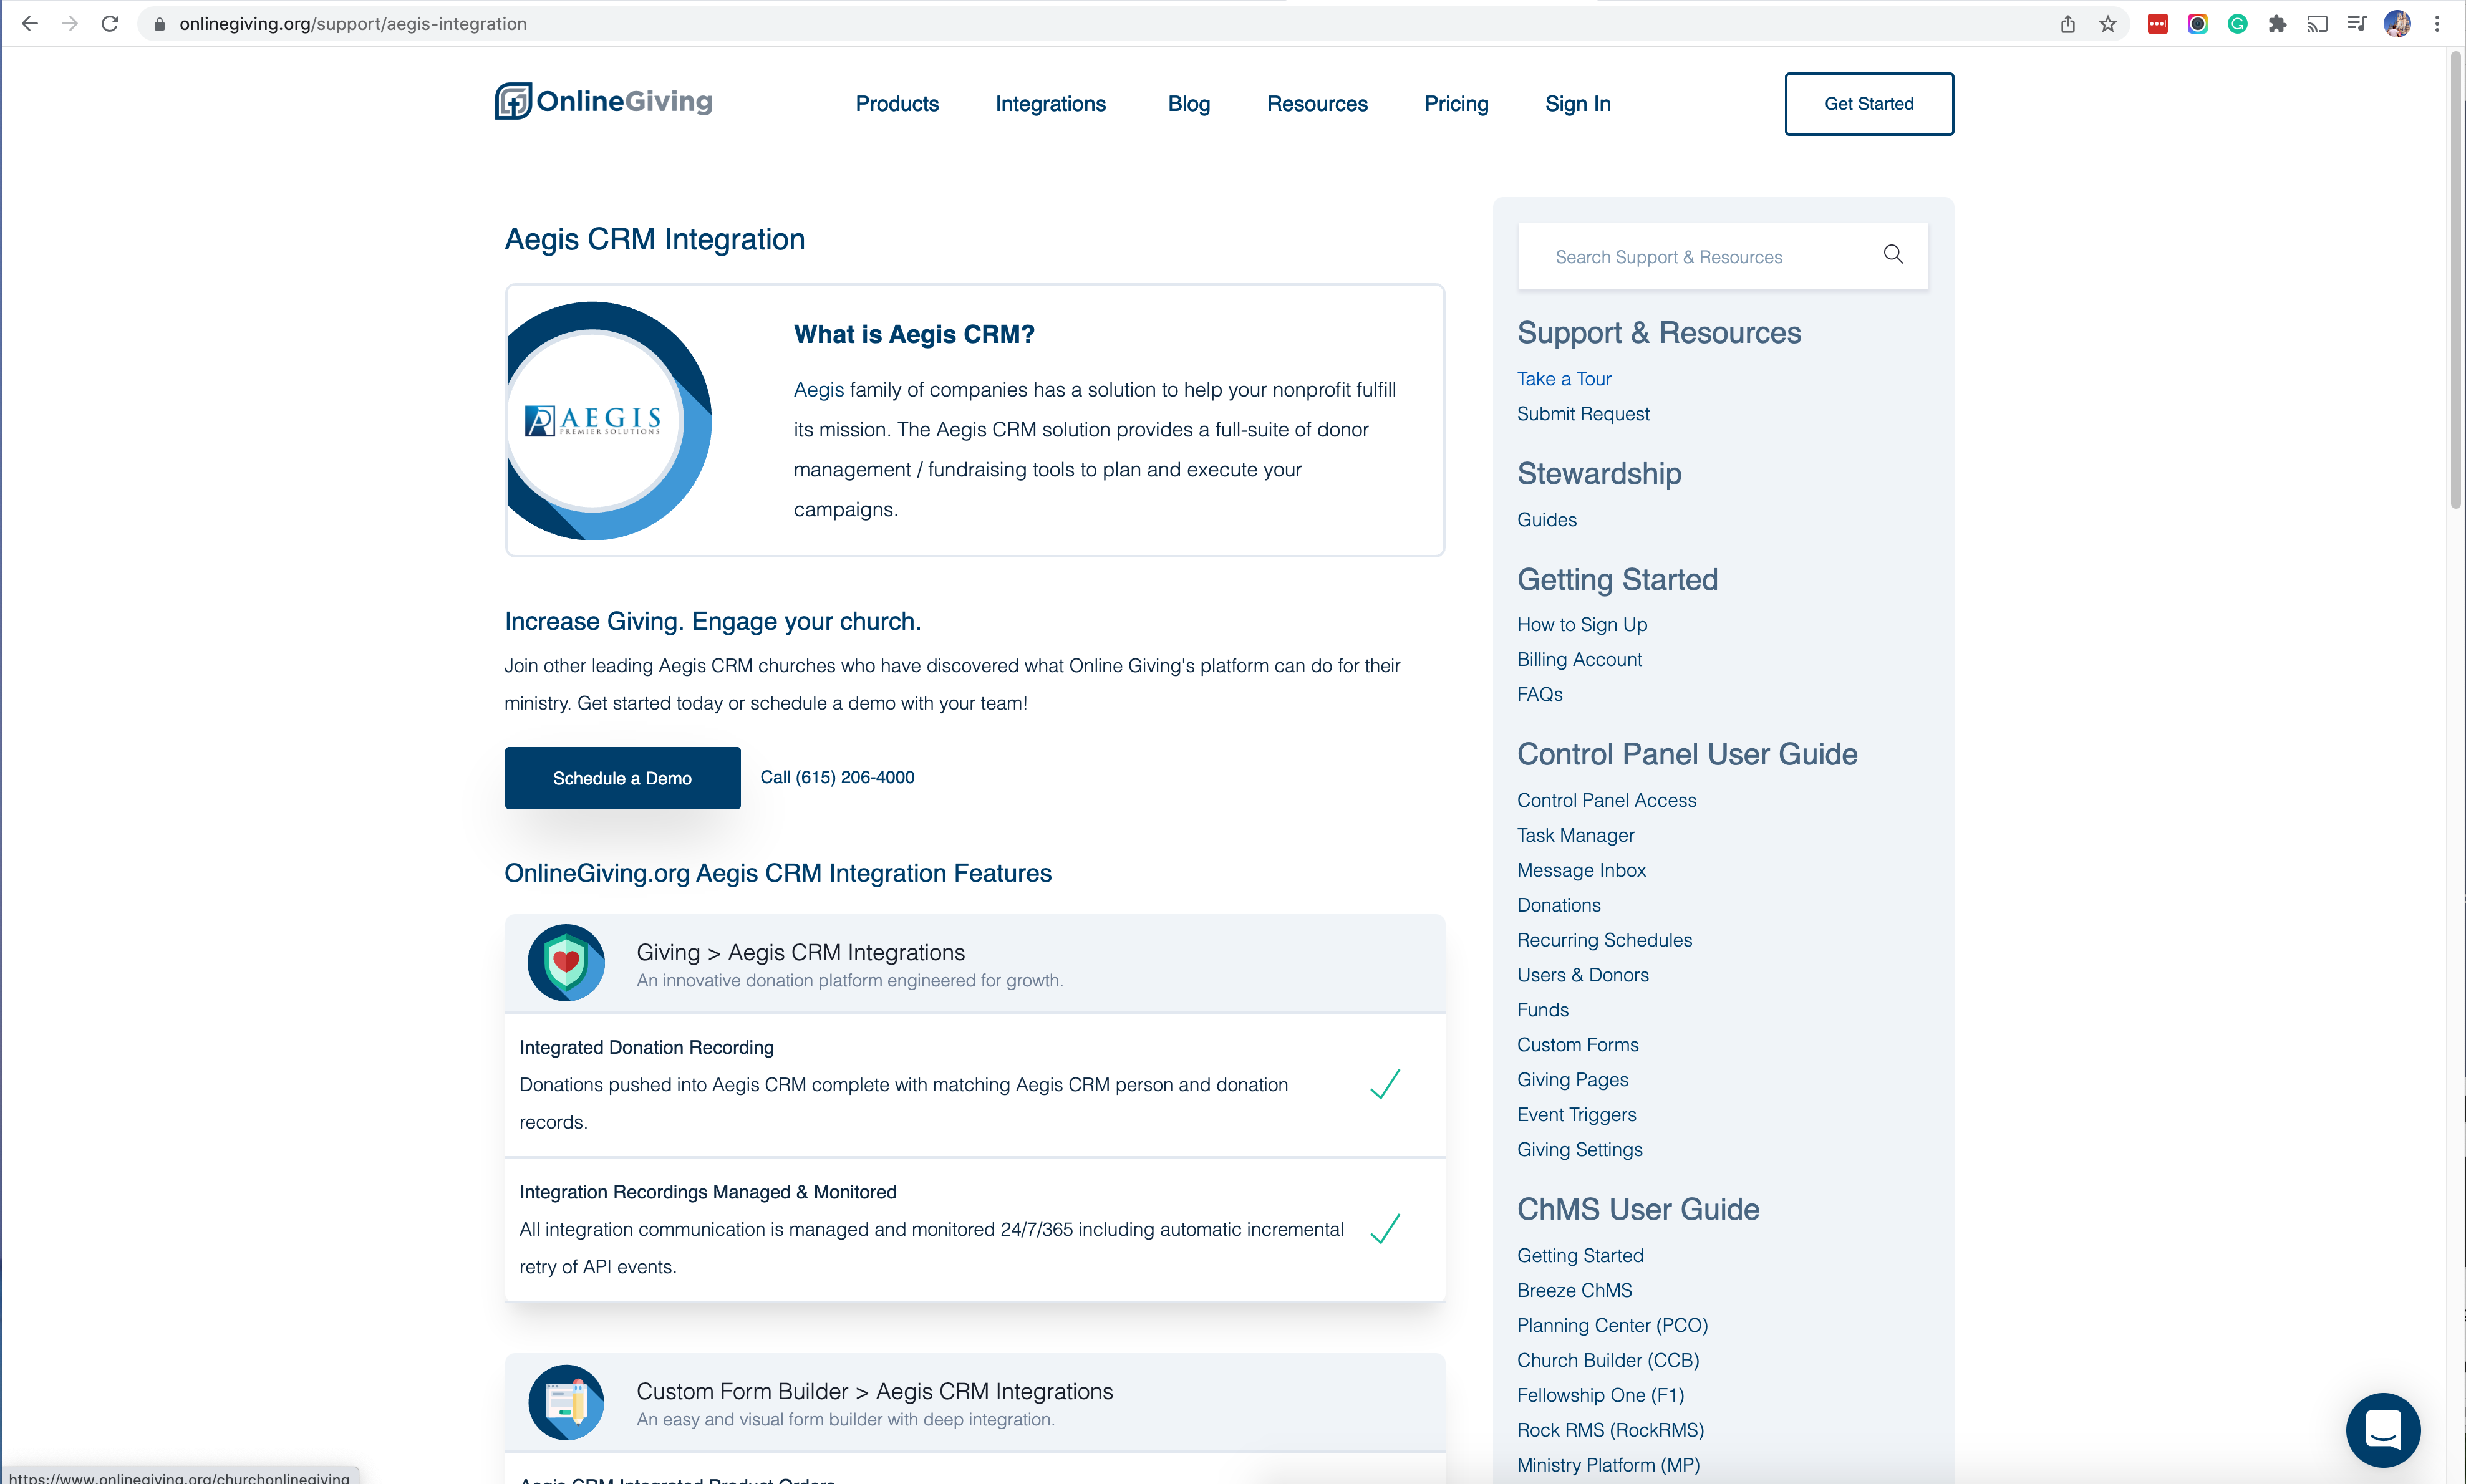Open the Take a Tour link
Screen dimensions: 2466x1484
pyautogui.click(x=1564, y=379)
